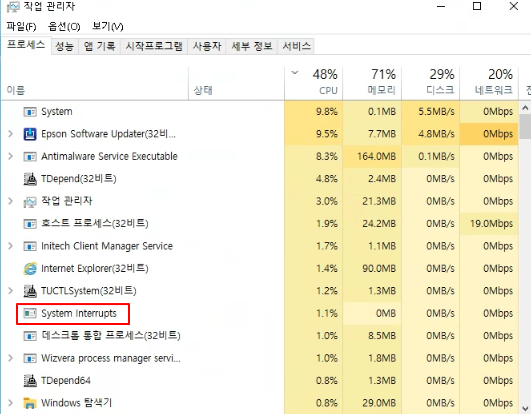Click the 데스크톱 통합 프로세스 icon
This screenshot has width=531, height=414.
(30, 336)
